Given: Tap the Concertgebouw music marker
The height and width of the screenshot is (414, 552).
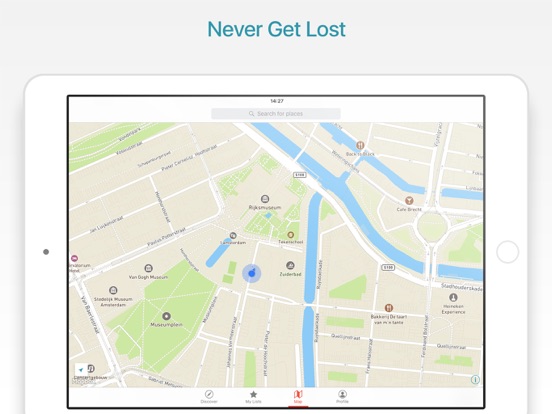Looking at the screenshot, I should click(x=91, y=369).
